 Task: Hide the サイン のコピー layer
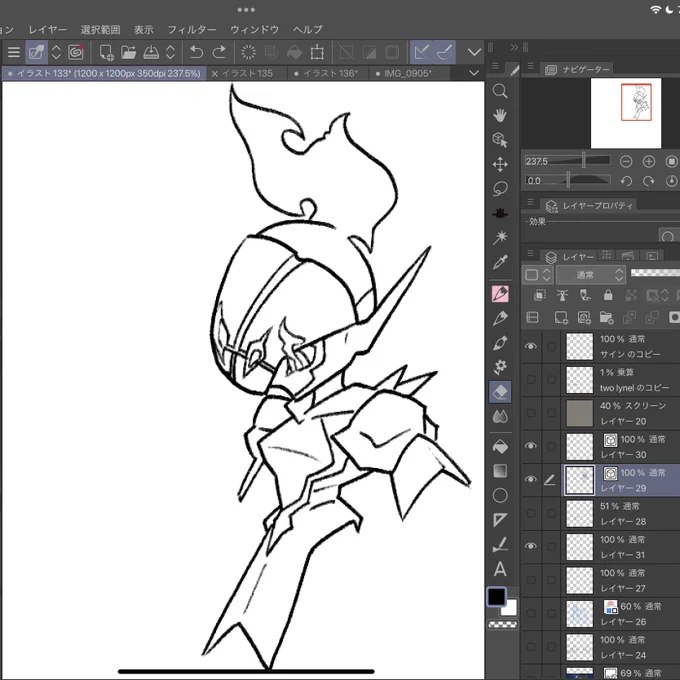point(531,346)
